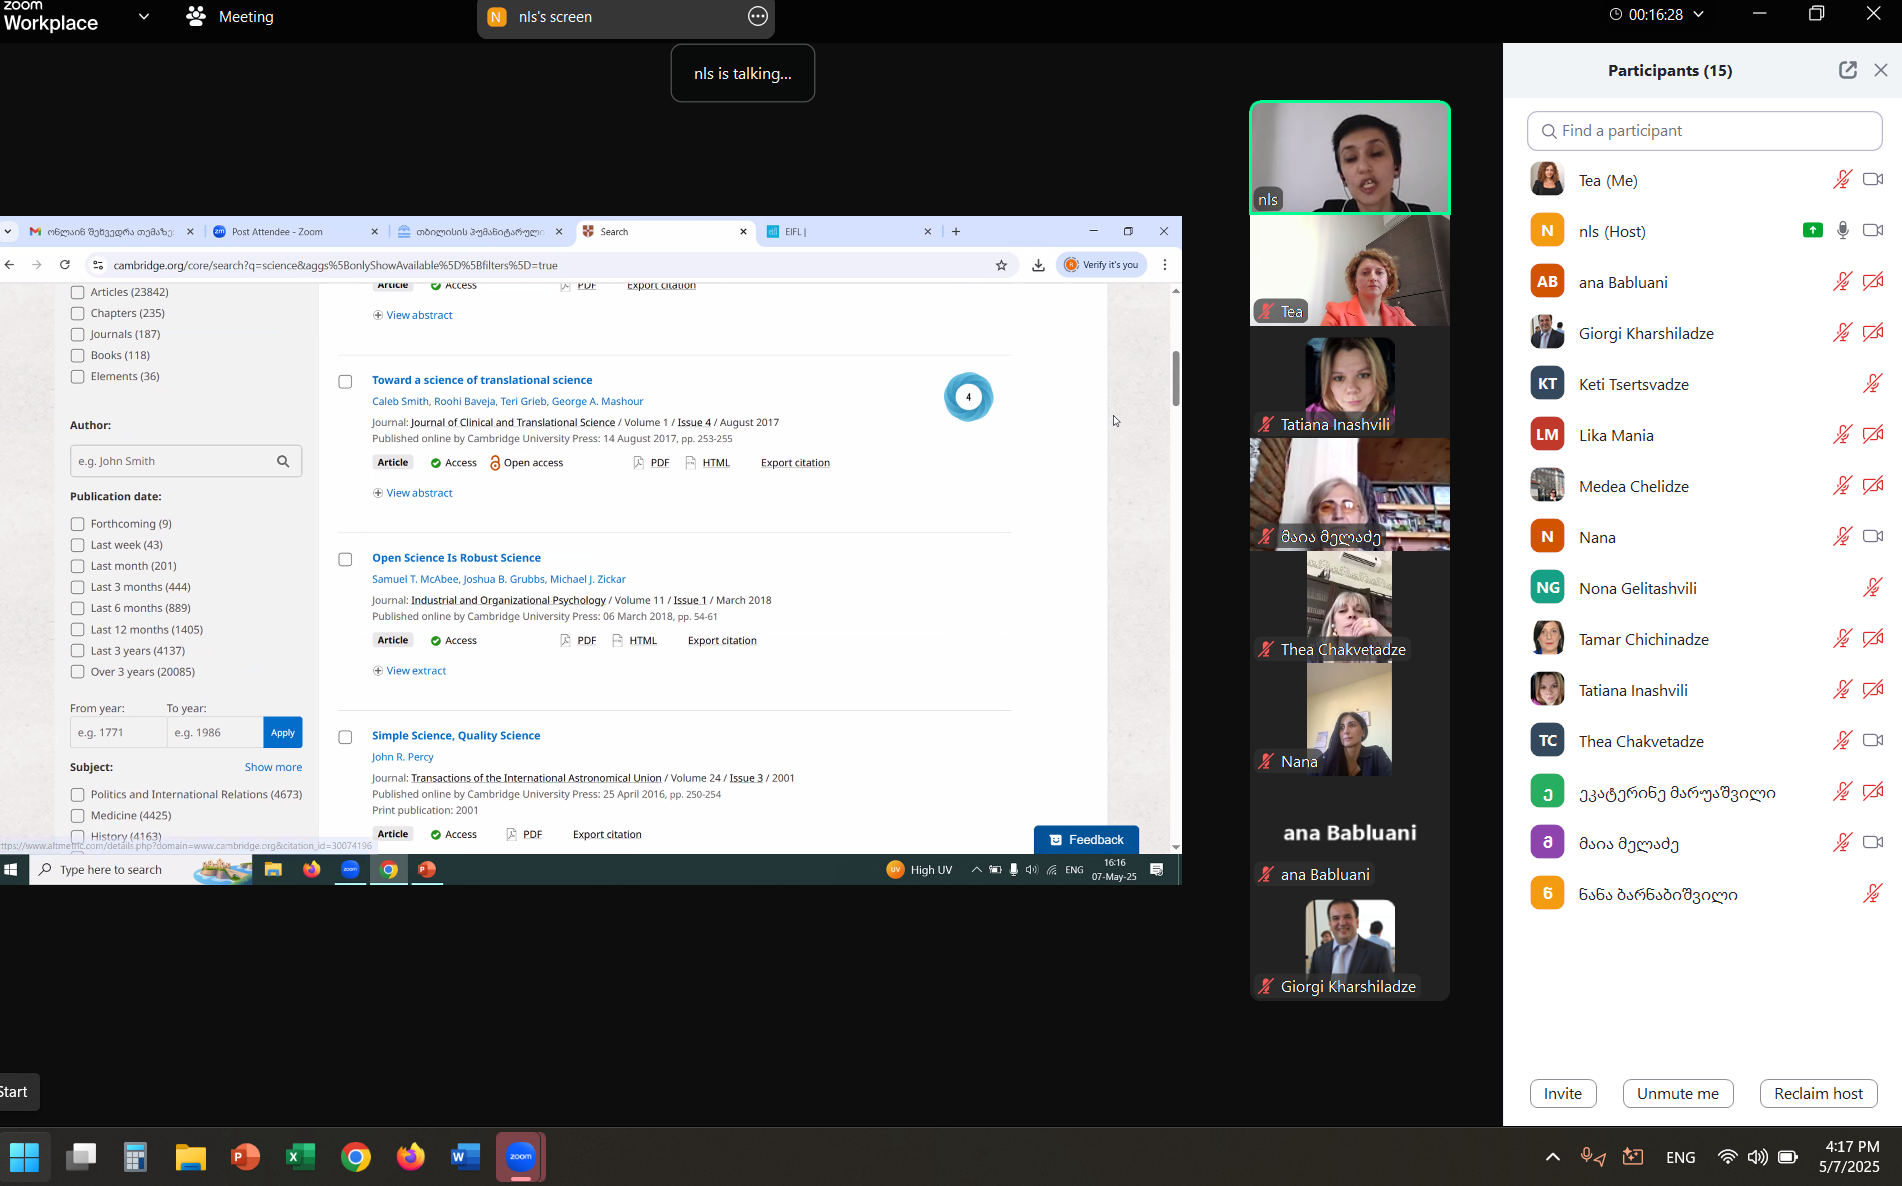Screen dimensions: 1902x1186
Task: Open the Feedback button on Cambridge page
Action: (x=1086, y=840)
